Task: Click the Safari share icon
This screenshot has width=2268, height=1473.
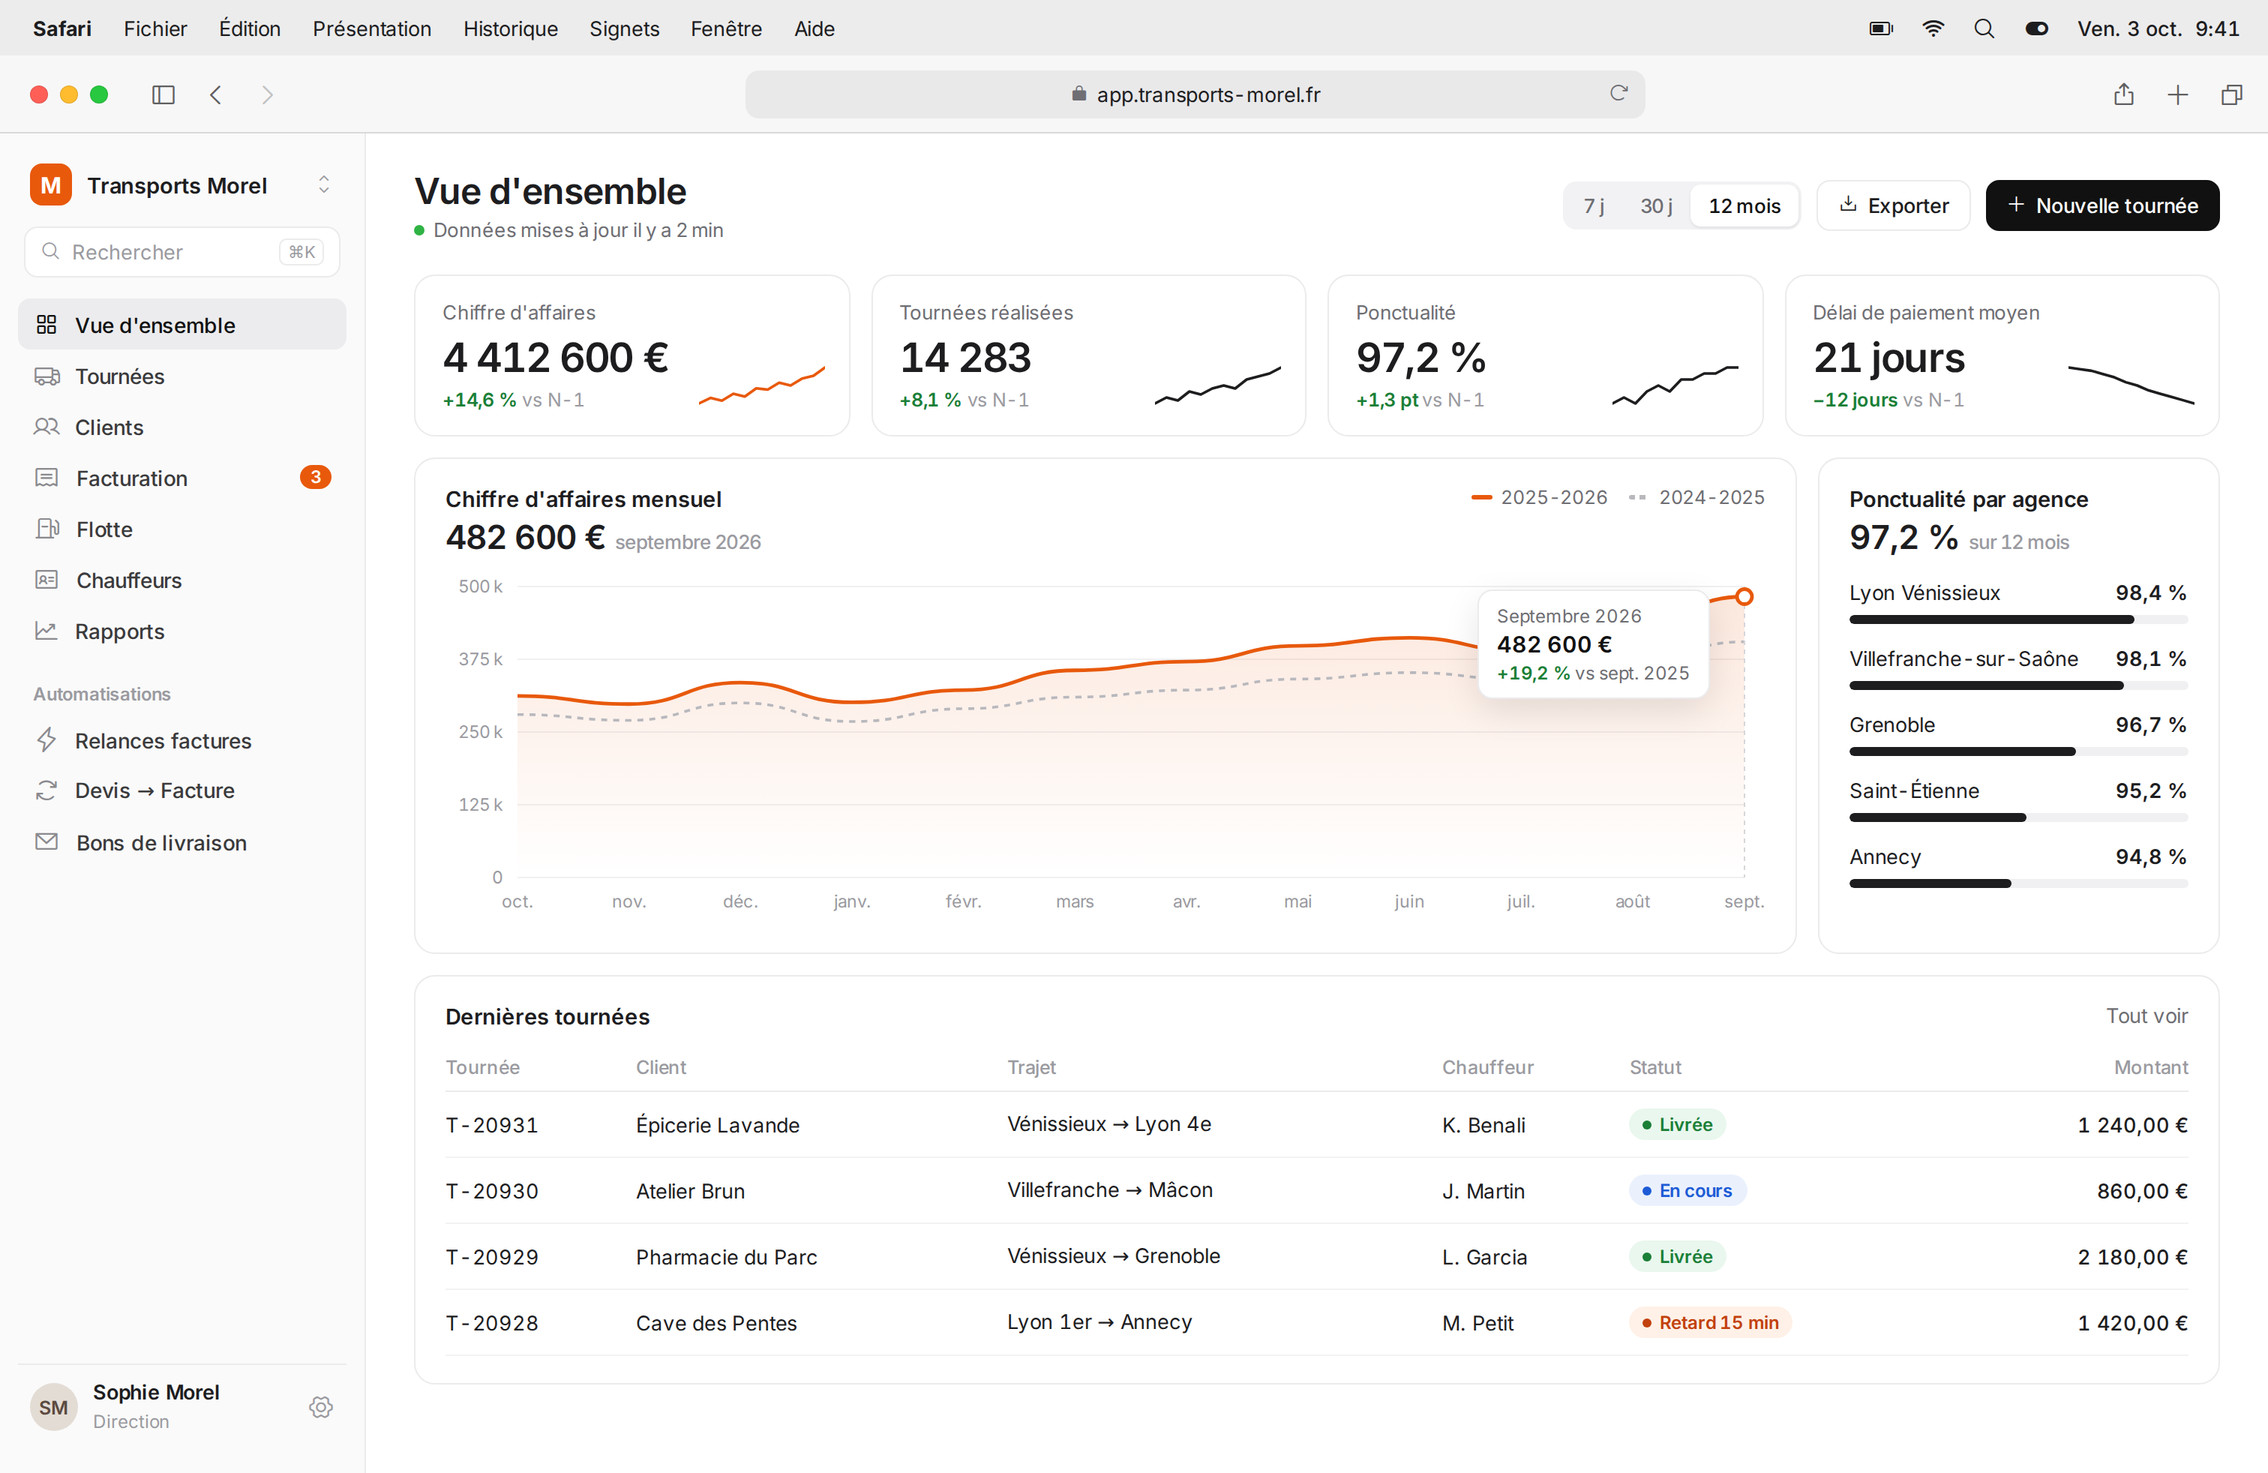Action: [x=2124, y=95]
